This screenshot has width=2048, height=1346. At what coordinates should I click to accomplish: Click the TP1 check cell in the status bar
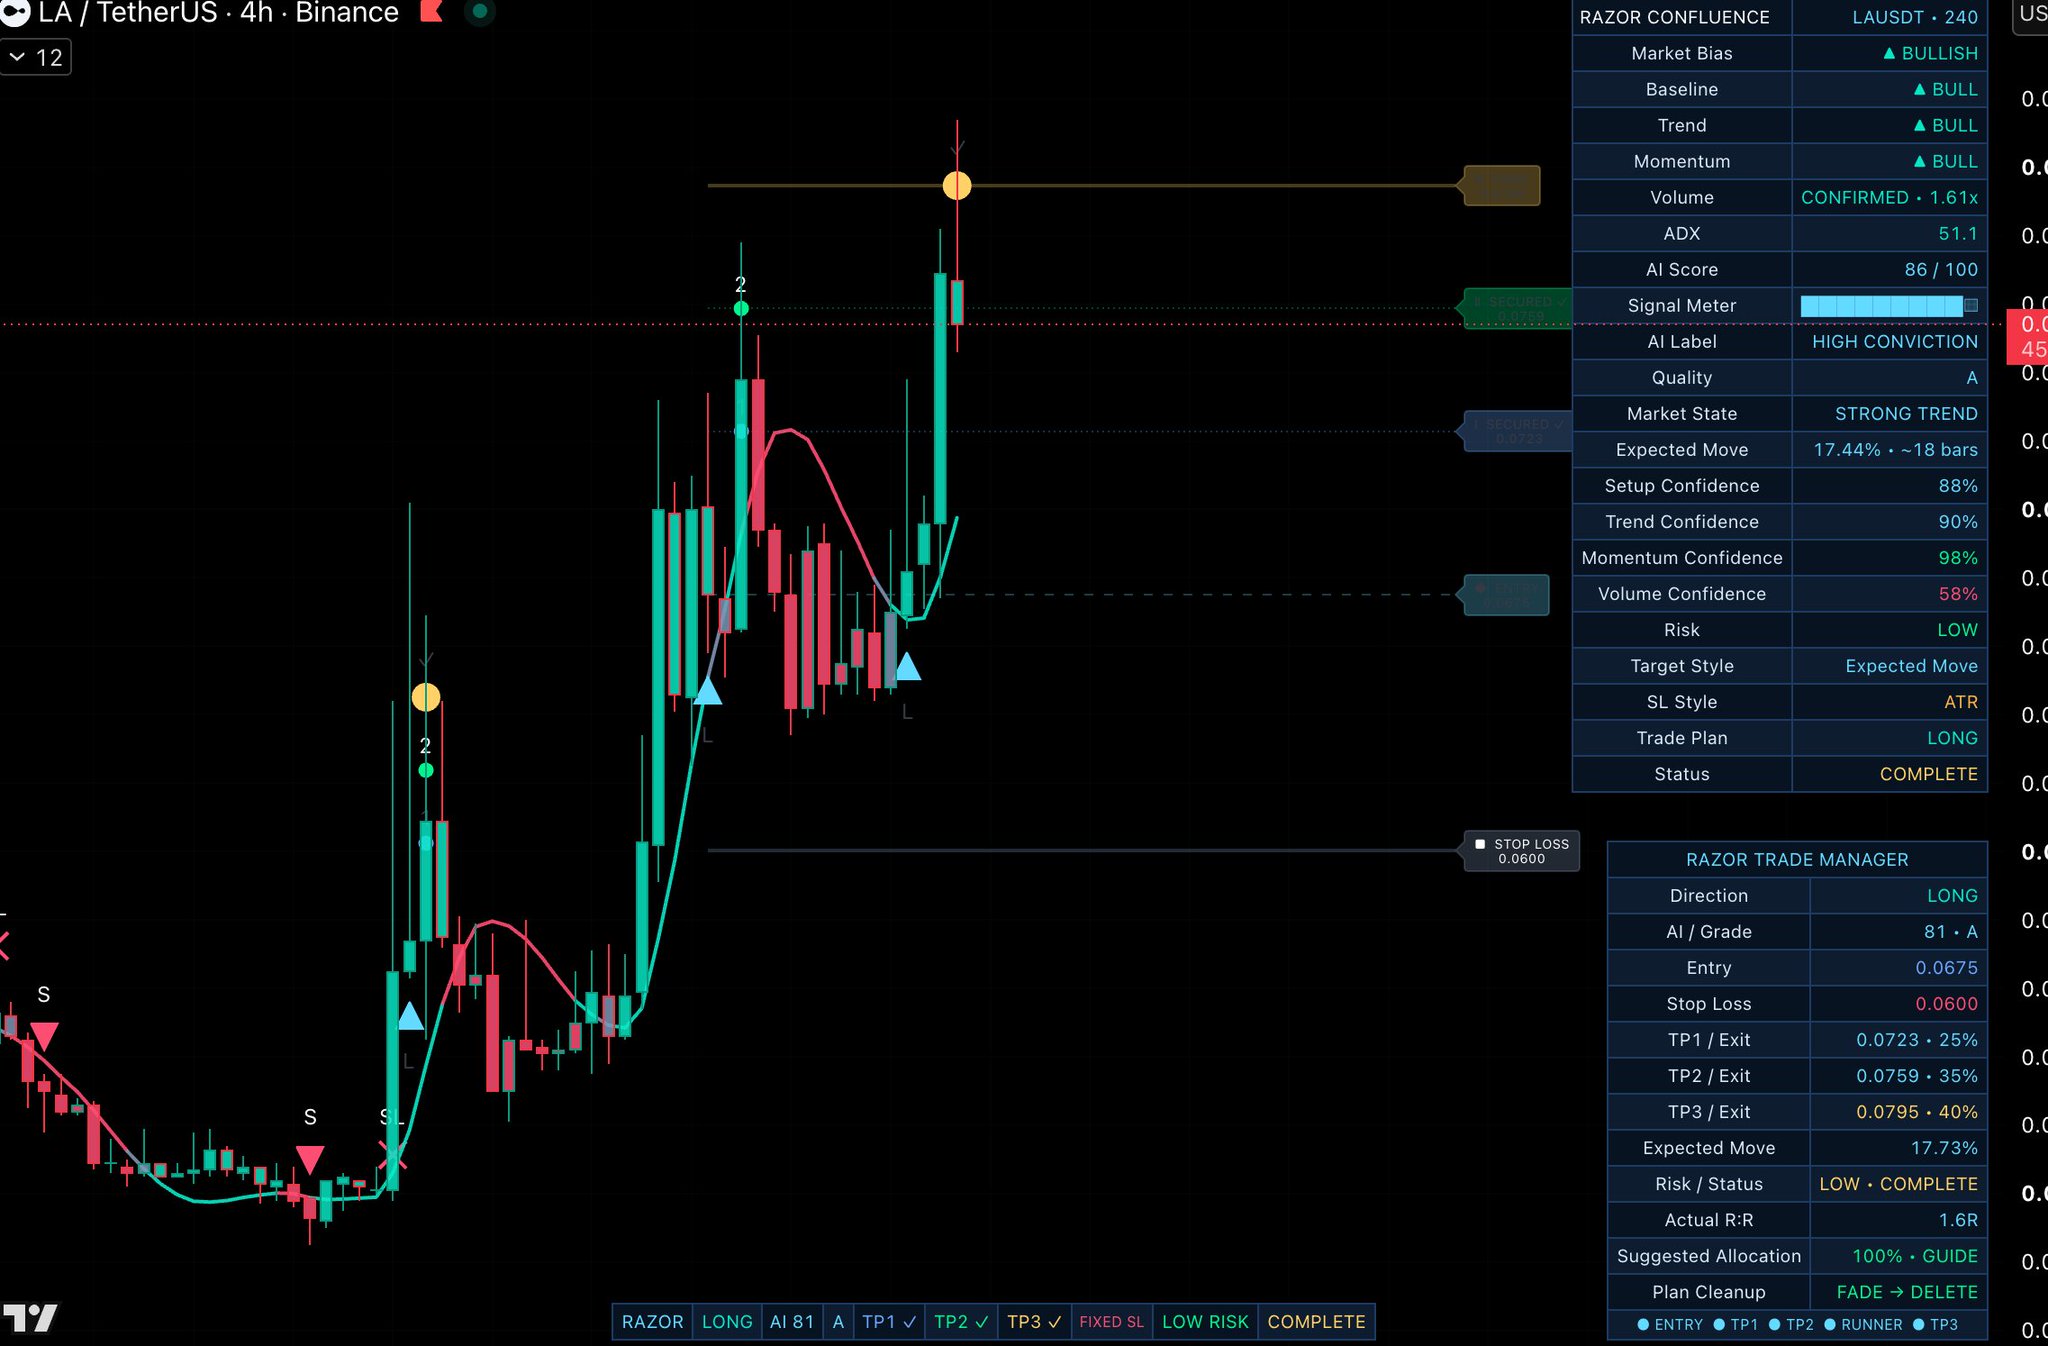(889, 1322)
